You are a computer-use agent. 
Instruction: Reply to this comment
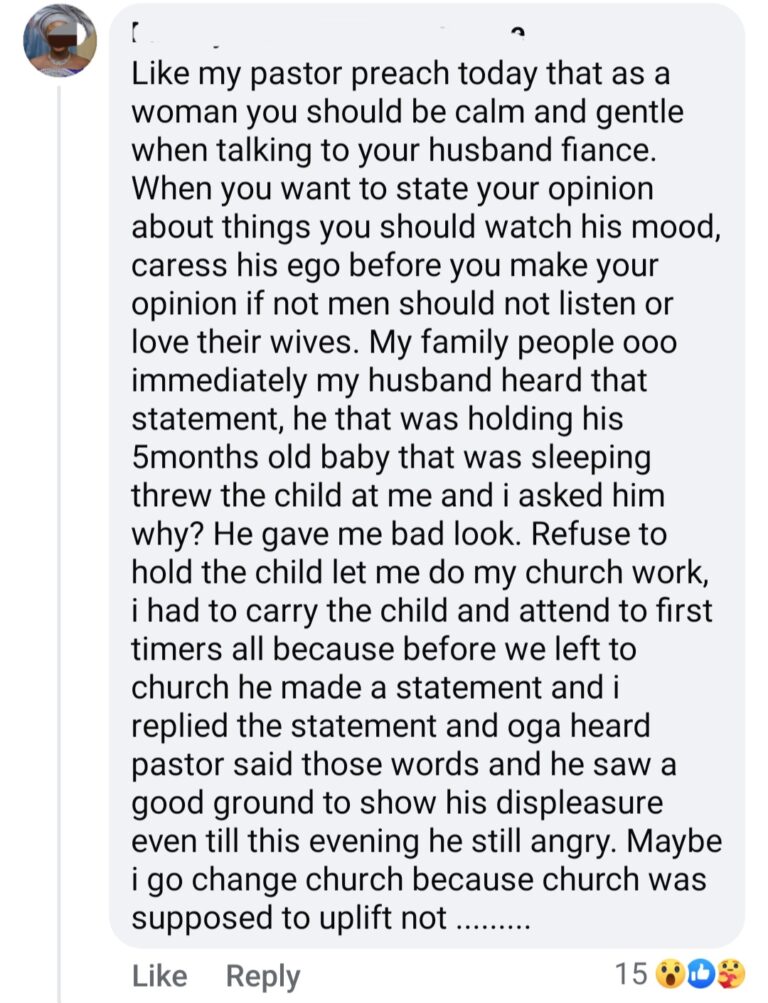coord(263,975)
